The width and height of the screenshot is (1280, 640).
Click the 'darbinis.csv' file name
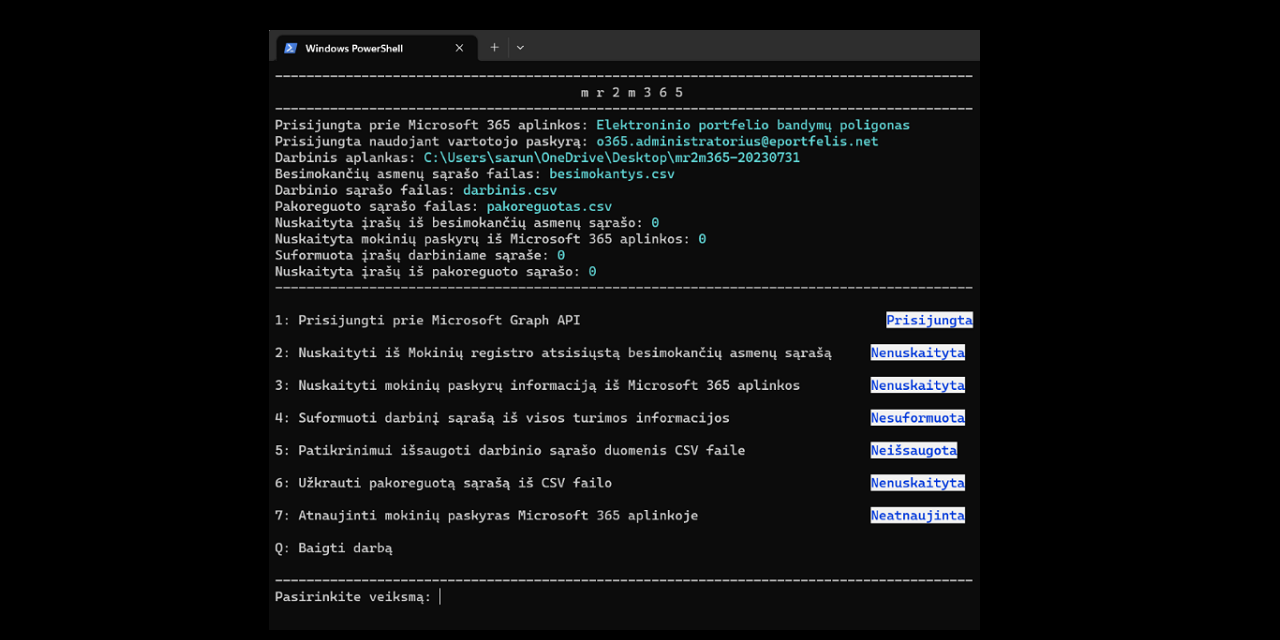coord(510,190)
